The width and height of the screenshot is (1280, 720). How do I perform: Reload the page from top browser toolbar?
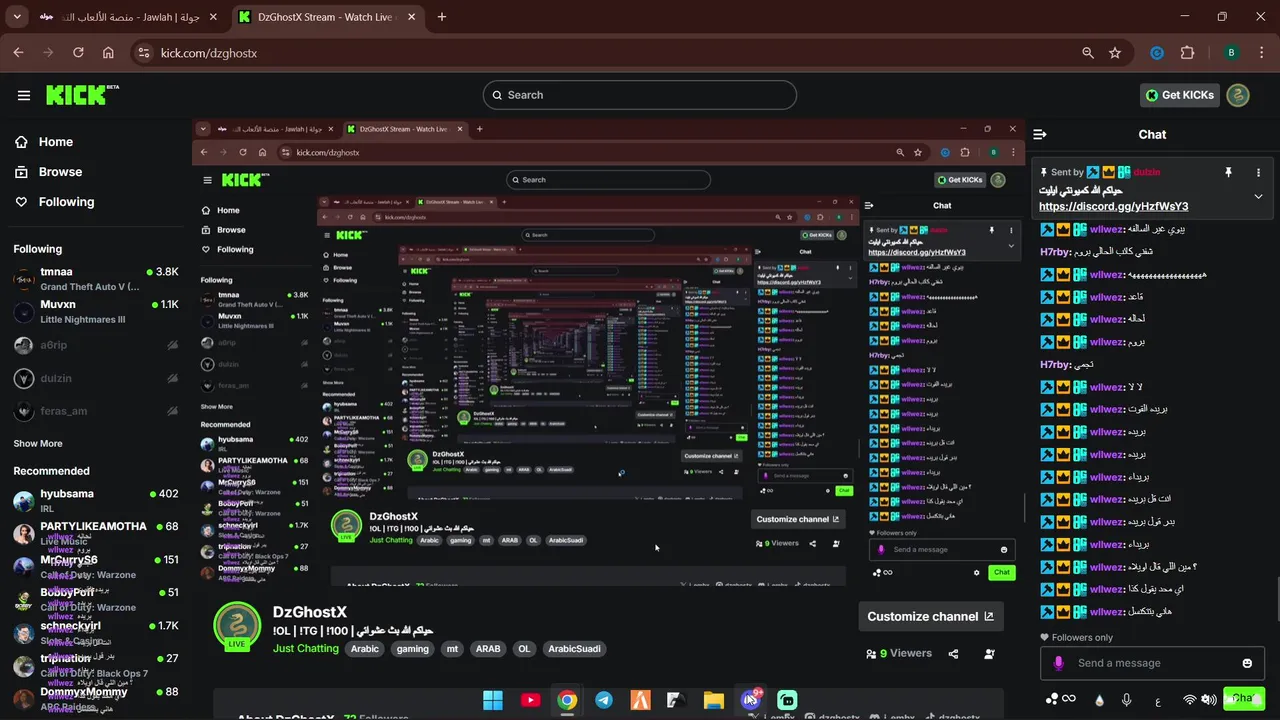click(78, 53)
